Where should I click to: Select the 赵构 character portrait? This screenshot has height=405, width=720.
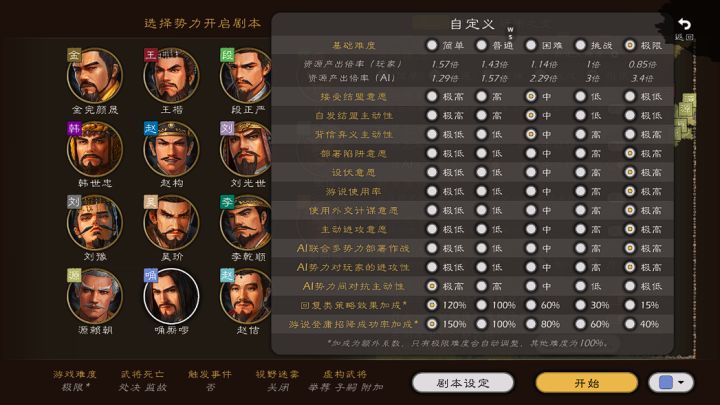171,149
